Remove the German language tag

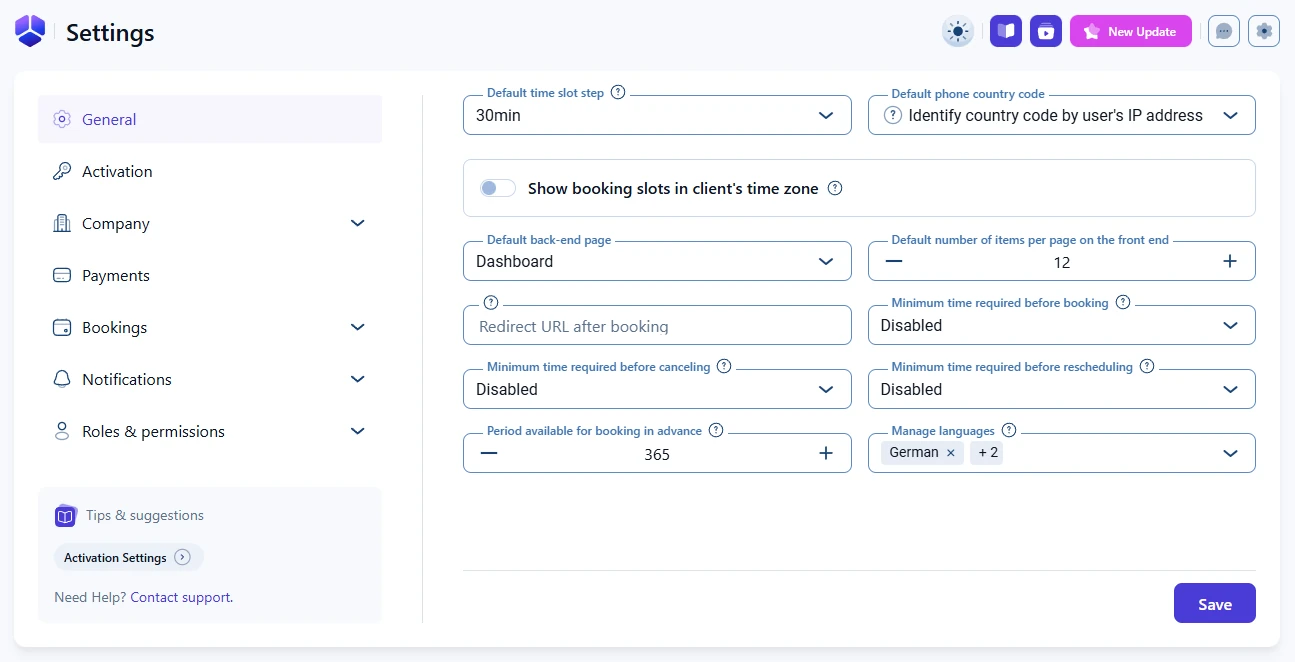pyautogui.click(x=951, y=453)
